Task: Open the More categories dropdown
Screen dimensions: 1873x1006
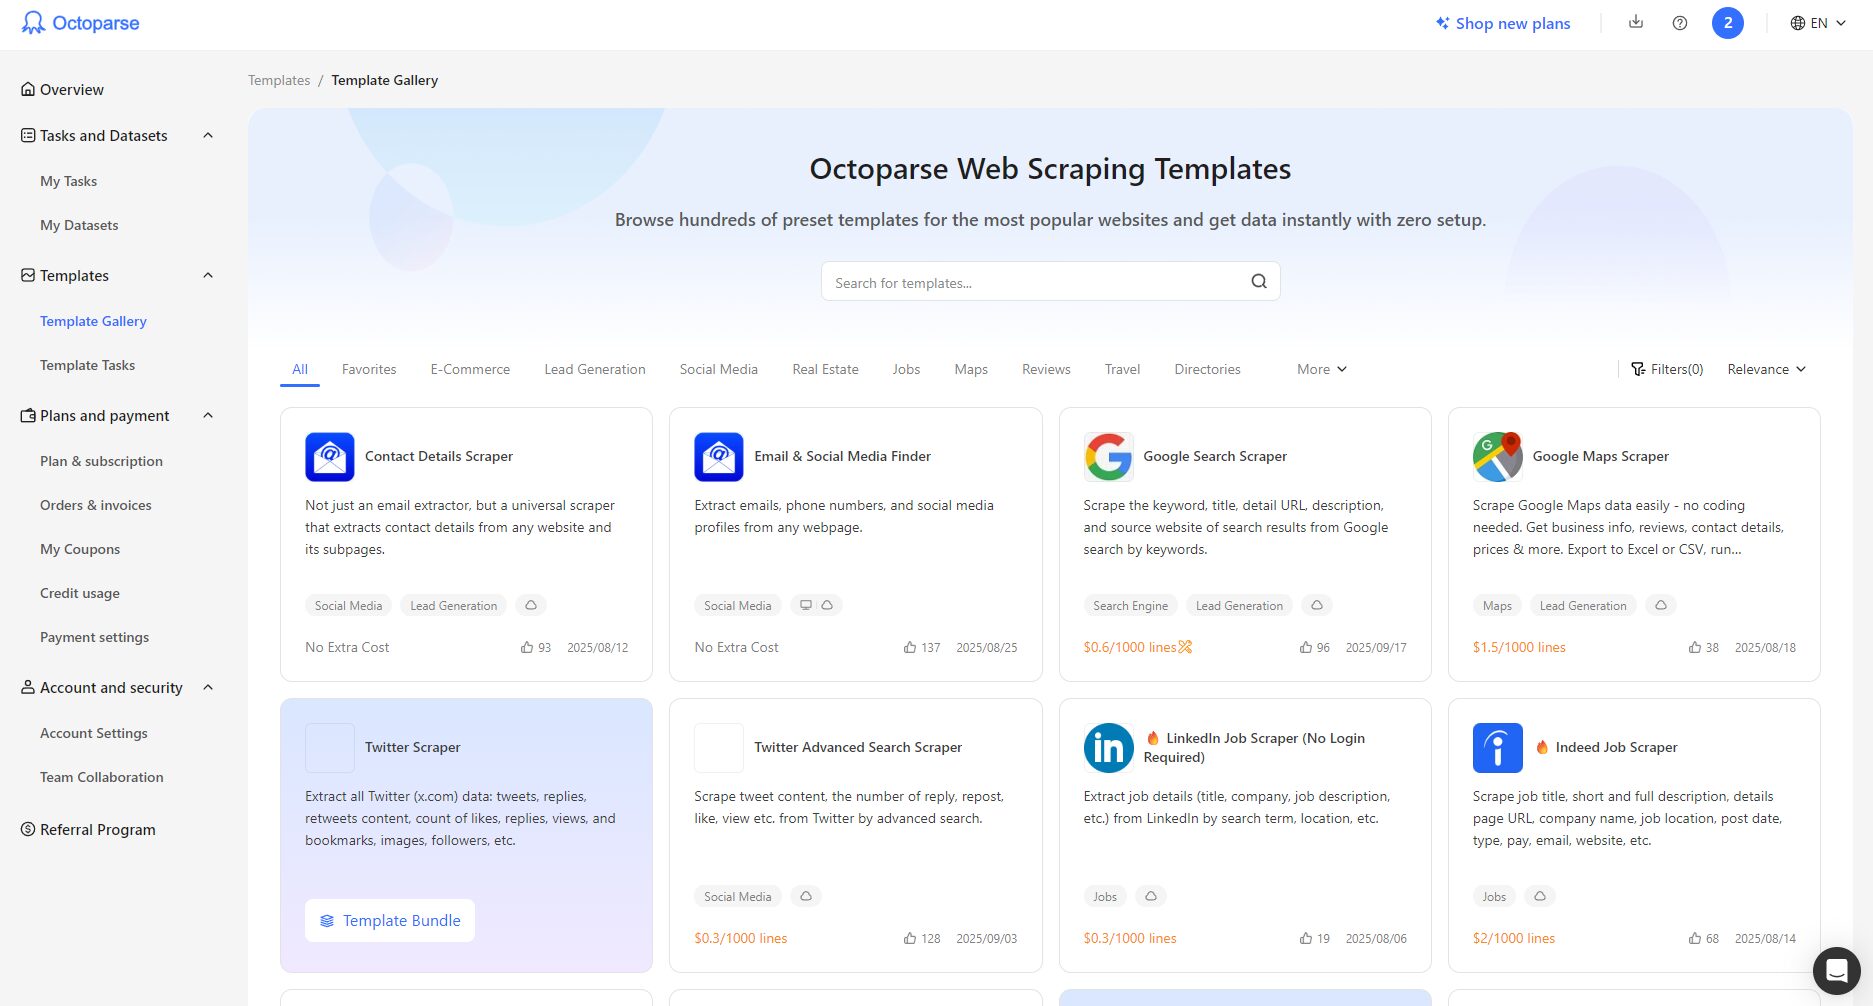Action: coord(1321,369)
